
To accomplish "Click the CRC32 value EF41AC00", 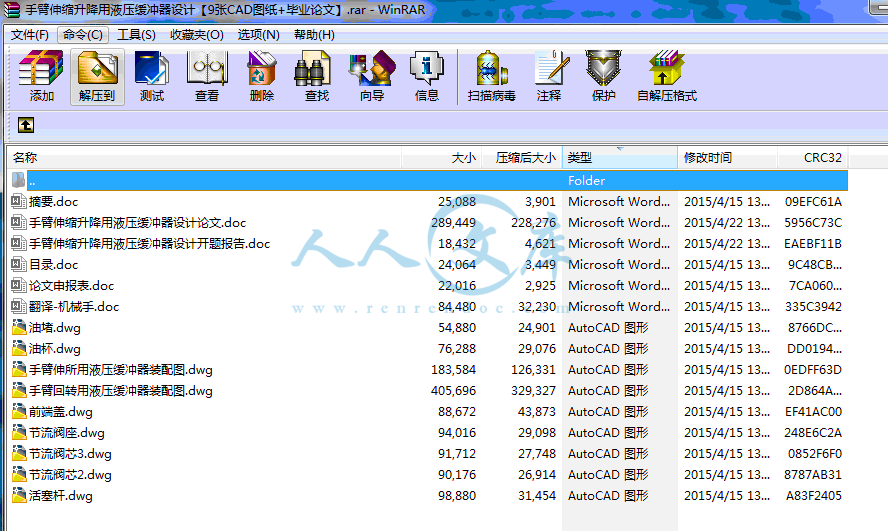I will coord(813,412).
